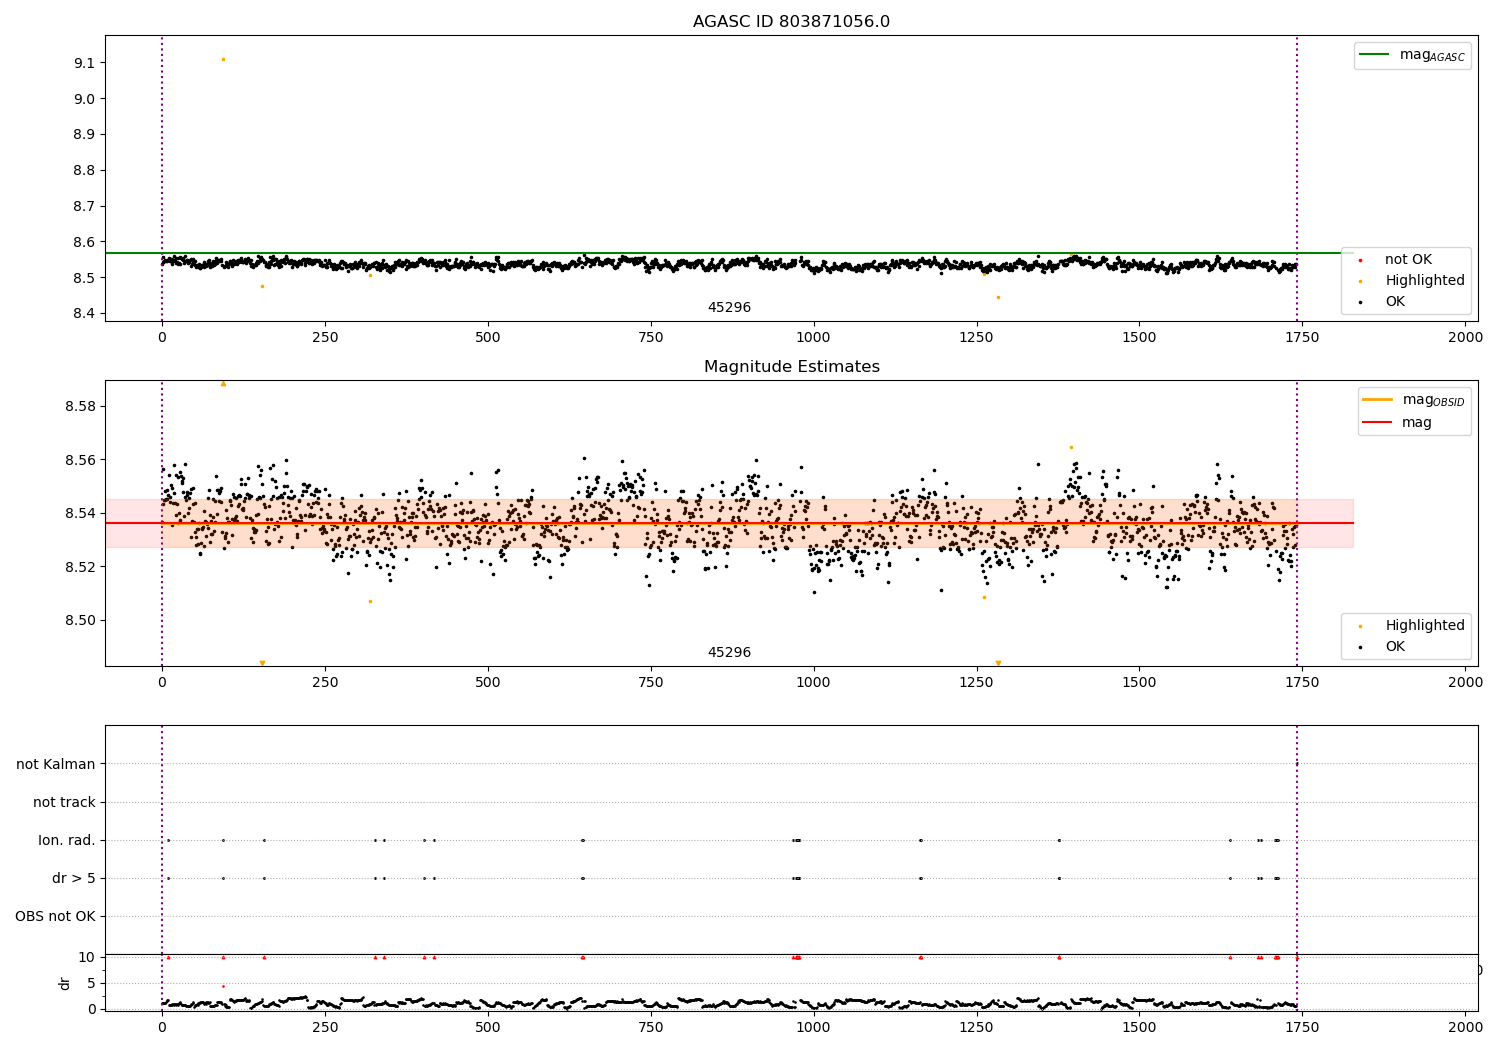The image size is (1500, 1050).
Task: Click the plot title AGASC ID 803871056.0
Action: coord(791,22)
